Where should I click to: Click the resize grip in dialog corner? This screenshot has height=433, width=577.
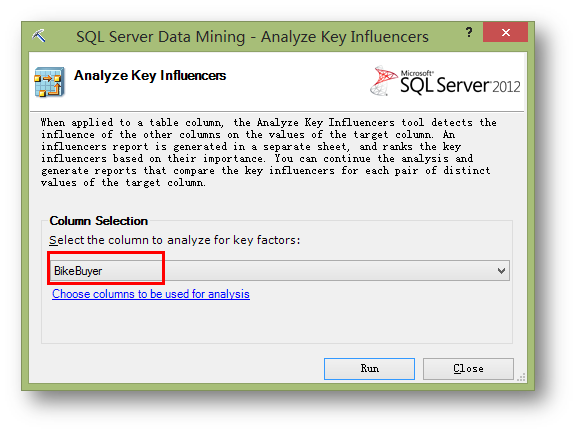521,377
